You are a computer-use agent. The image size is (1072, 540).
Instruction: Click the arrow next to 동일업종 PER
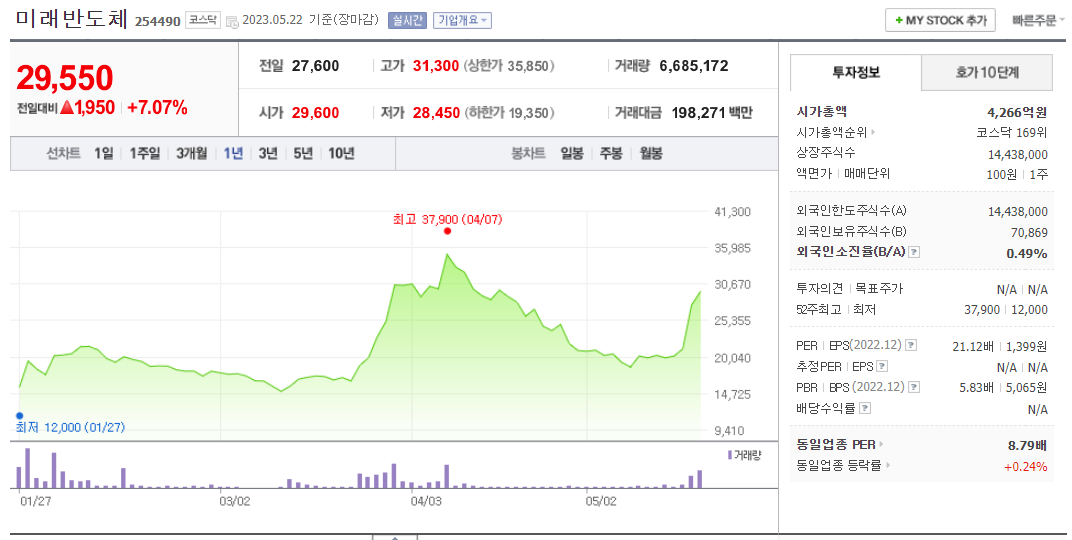click(881, 444)
